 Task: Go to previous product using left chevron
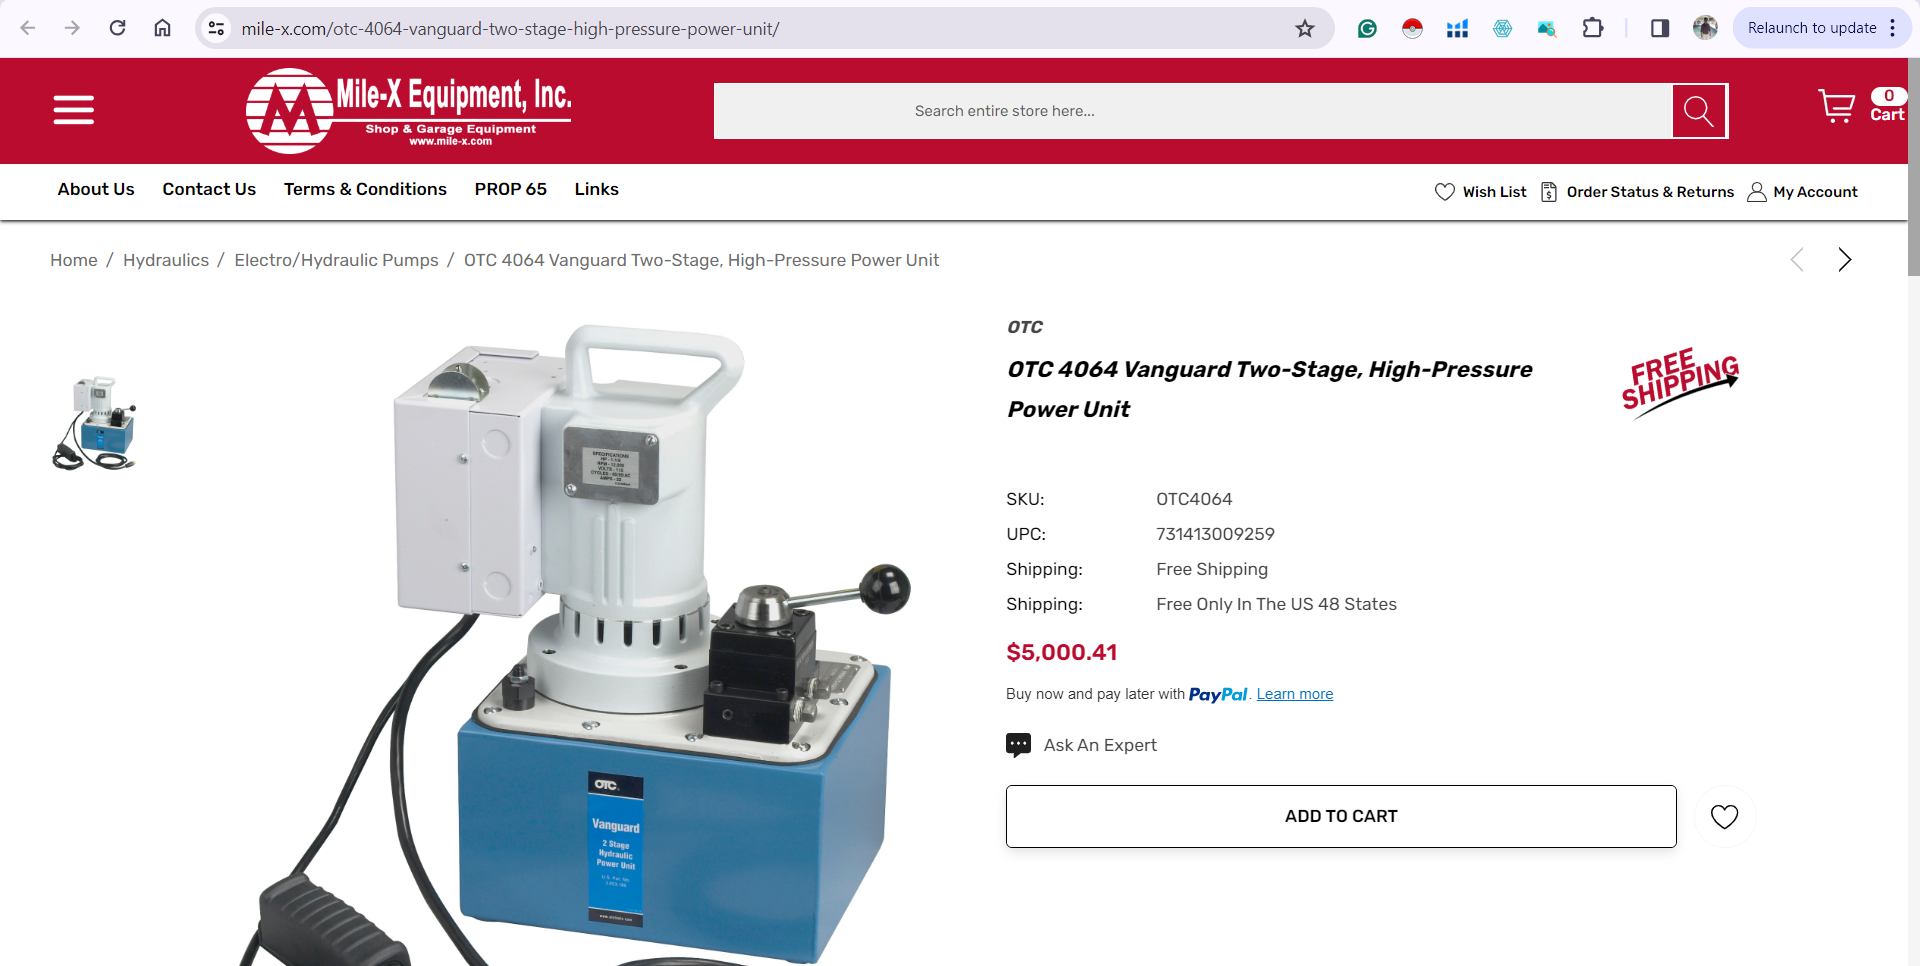(x=1797, y=260)
